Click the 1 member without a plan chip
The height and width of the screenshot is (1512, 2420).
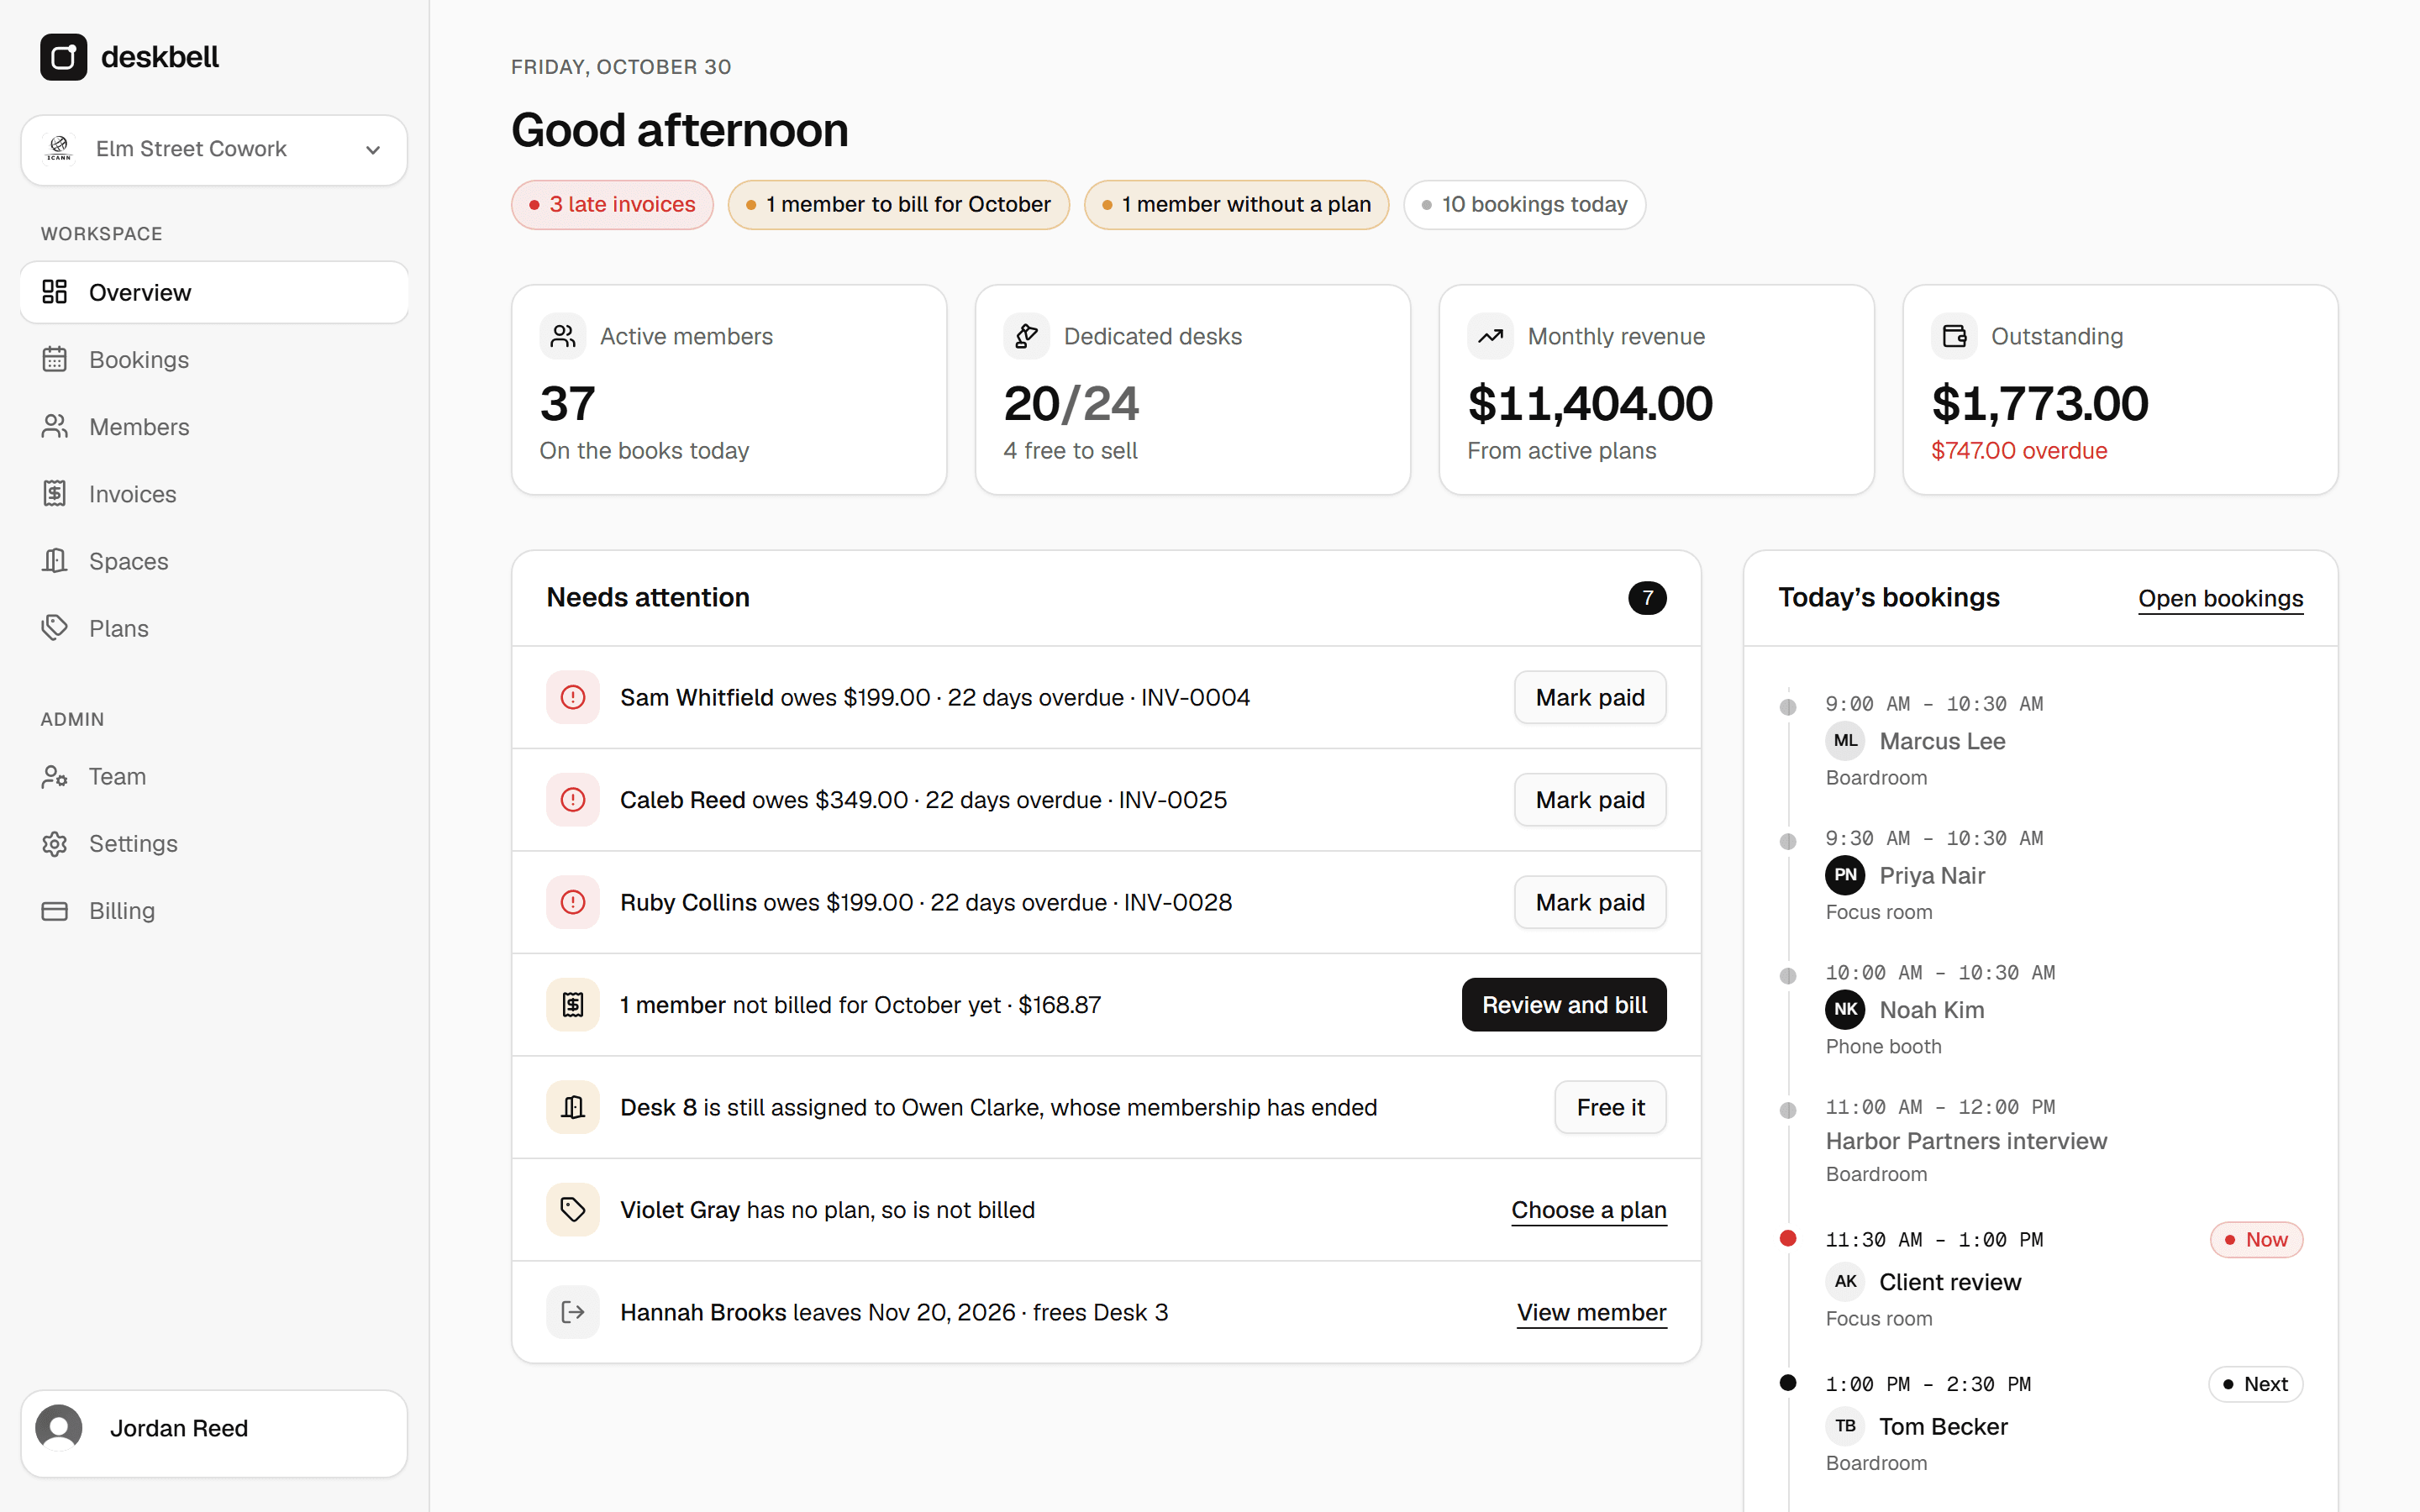1236,204
